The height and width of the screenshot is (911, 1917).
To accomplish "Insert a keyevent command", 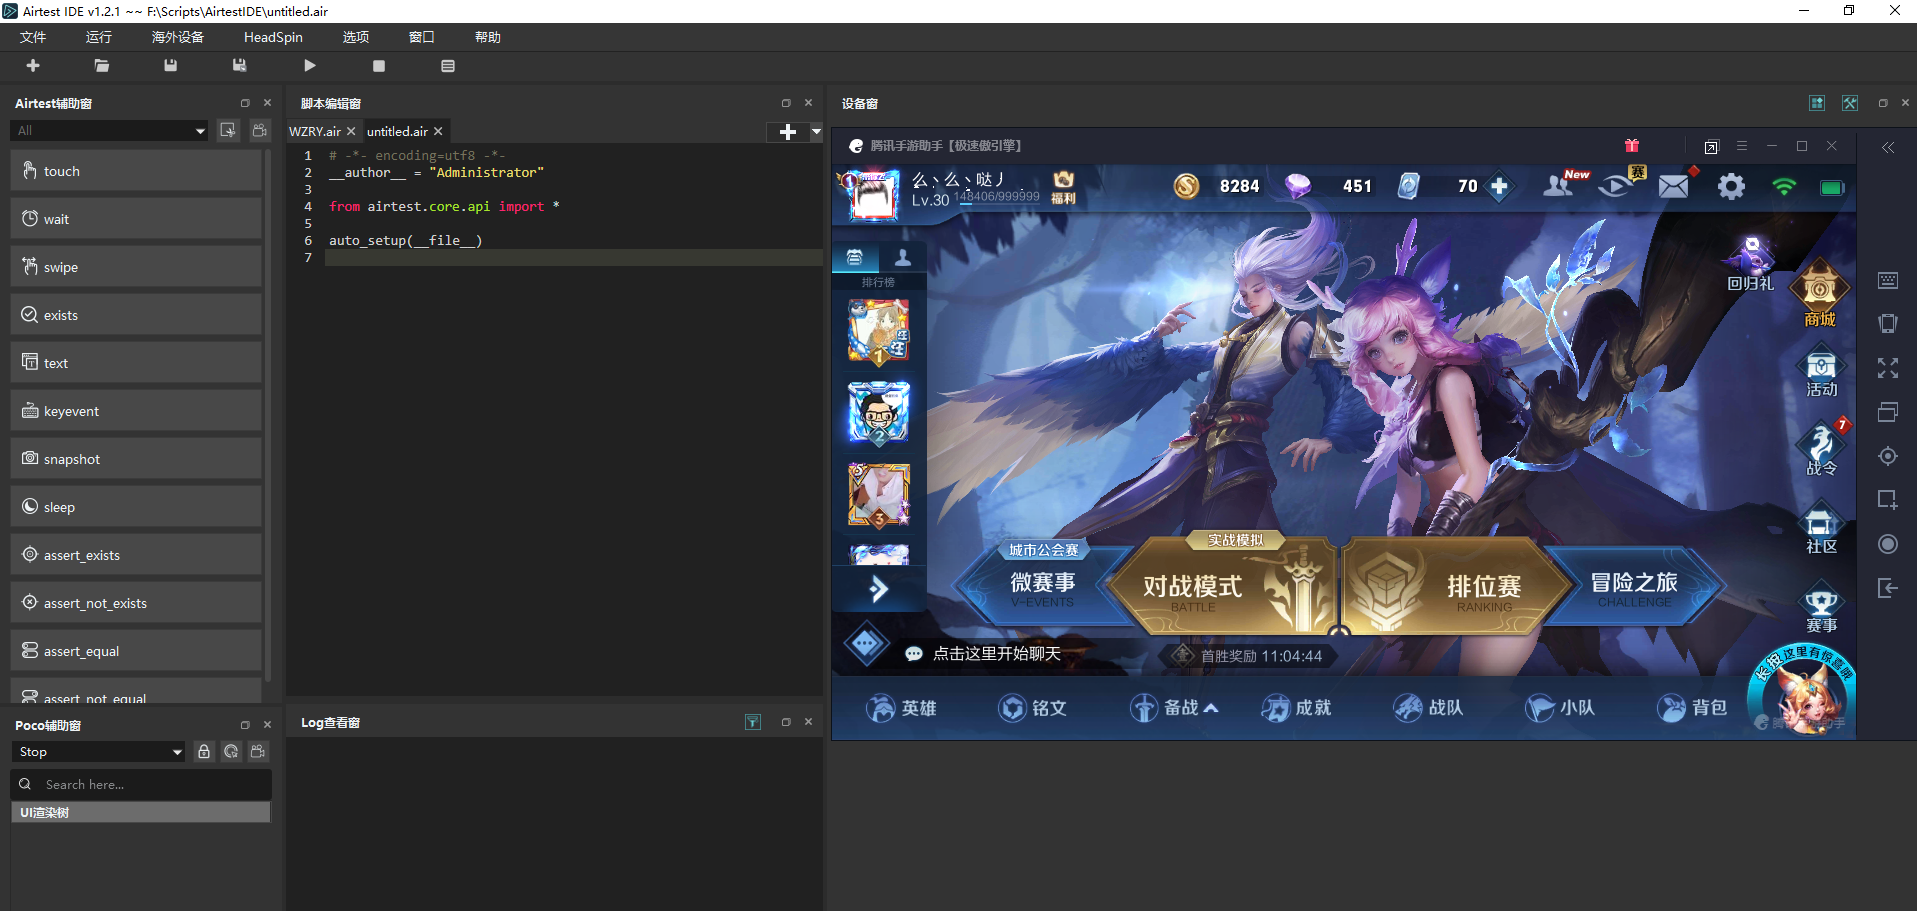I will pos(136,411).
